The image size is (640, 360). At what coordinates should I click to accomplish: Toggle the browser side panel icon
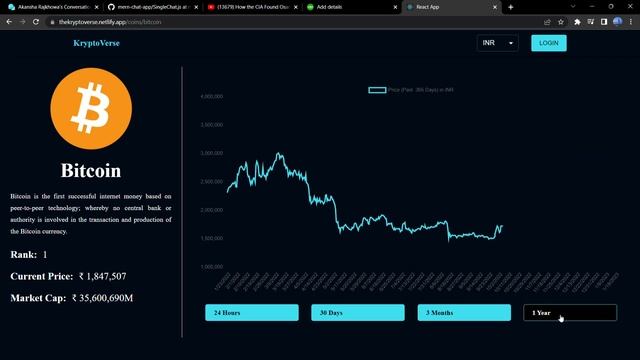click(x=604, y=22)
